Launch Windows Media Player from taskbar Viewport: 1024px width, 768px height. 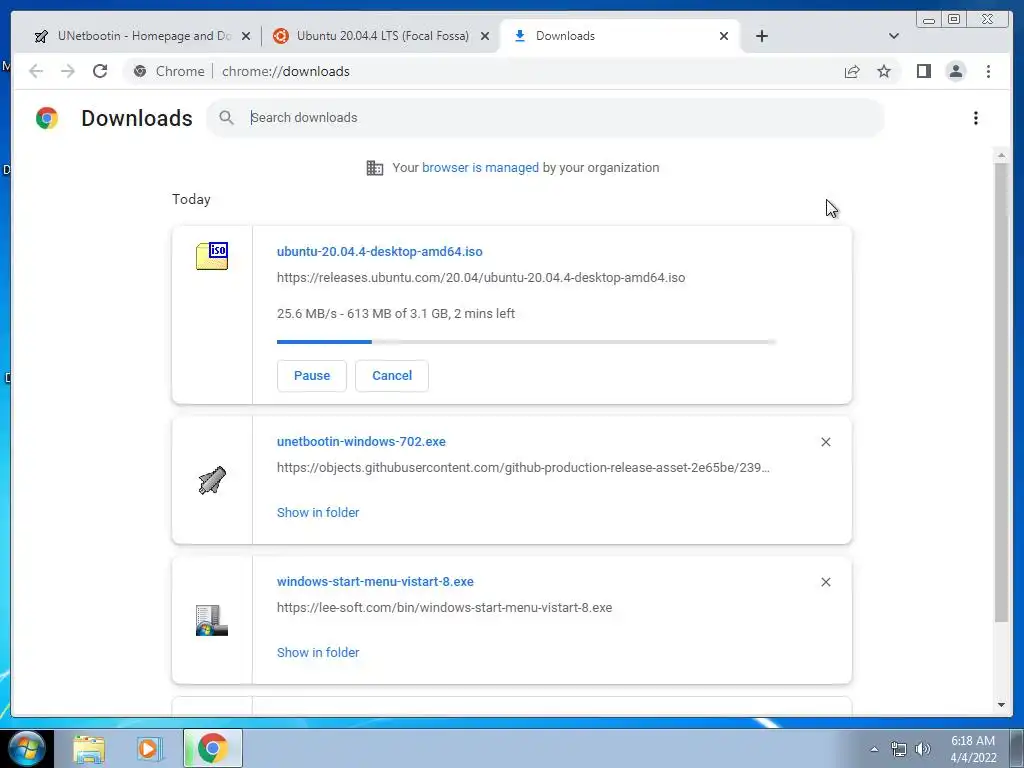[x=150, y=749]
